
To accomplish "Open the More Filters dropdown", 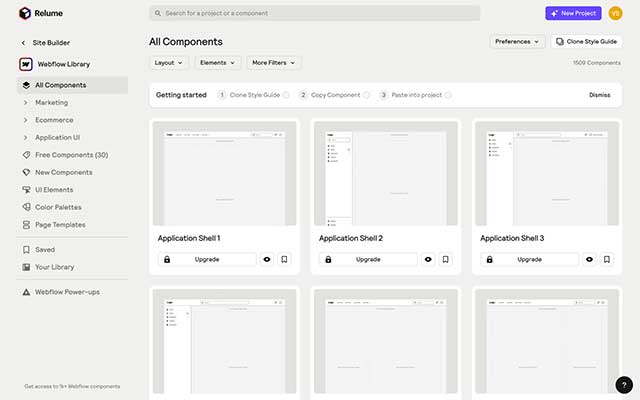I will (273, 63).
